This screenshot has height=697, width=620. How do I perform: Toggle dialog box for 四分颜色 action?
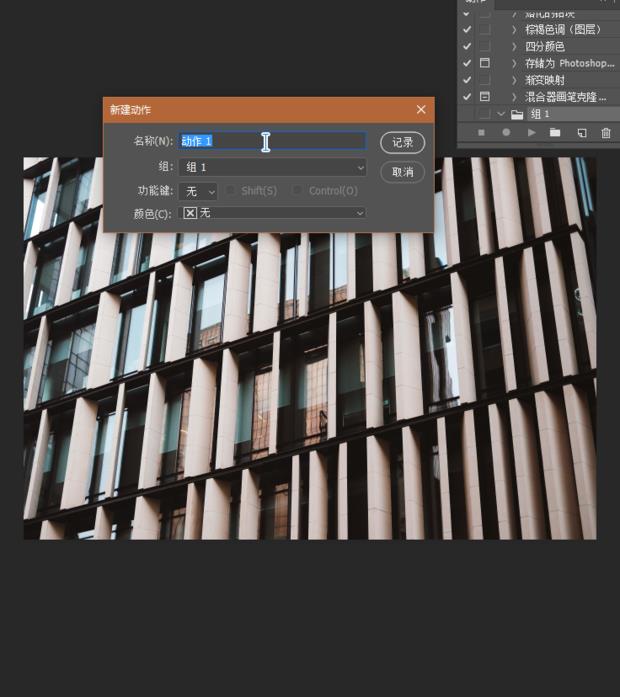[484, 46]
